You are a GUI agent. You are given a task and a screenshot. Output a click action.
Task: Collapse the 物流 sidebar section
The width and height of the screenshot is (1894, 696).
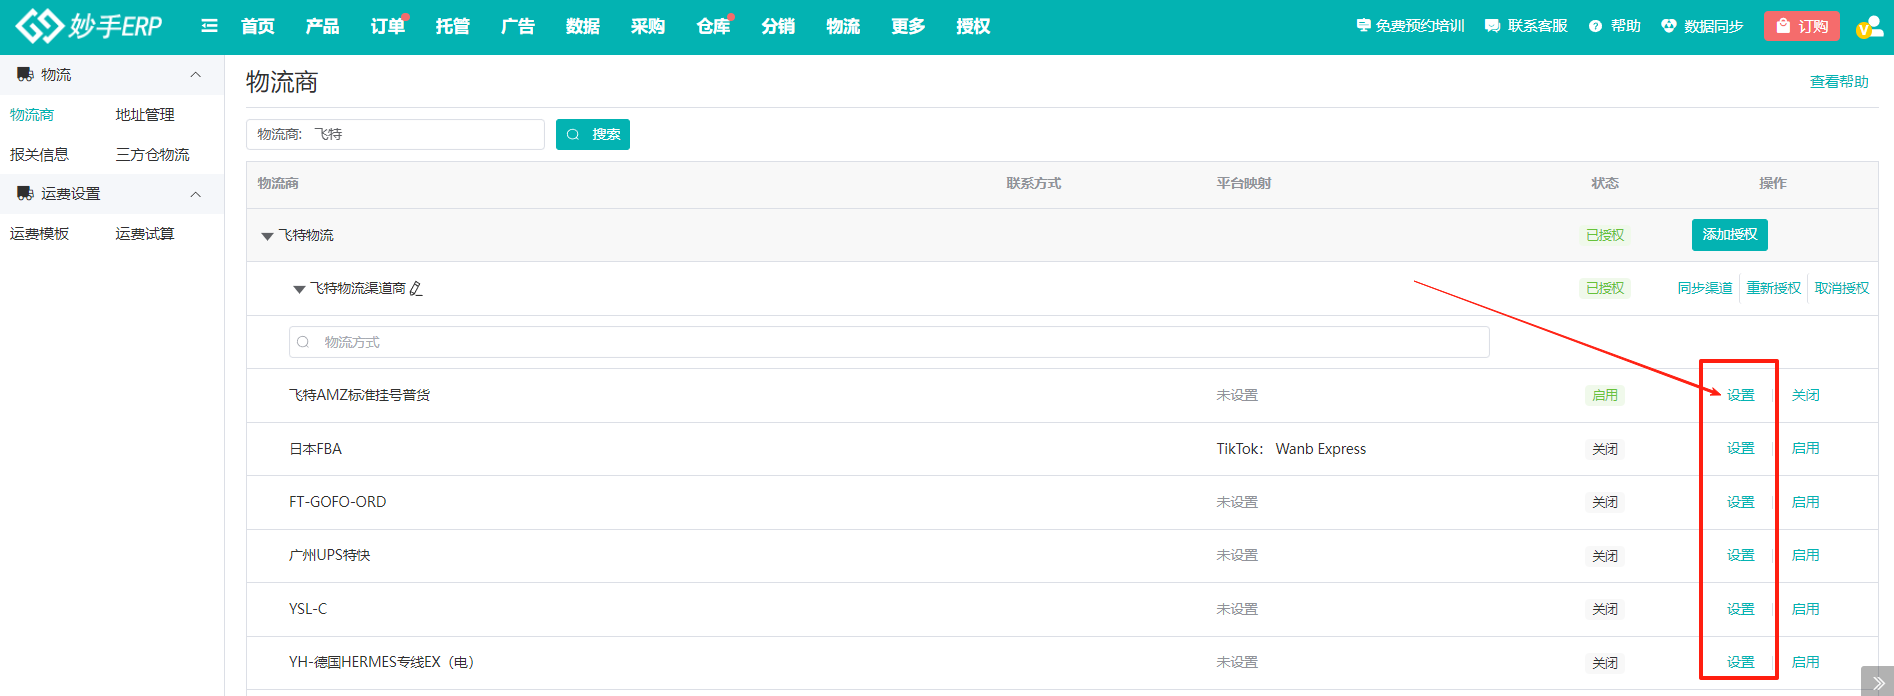point(196,75)
